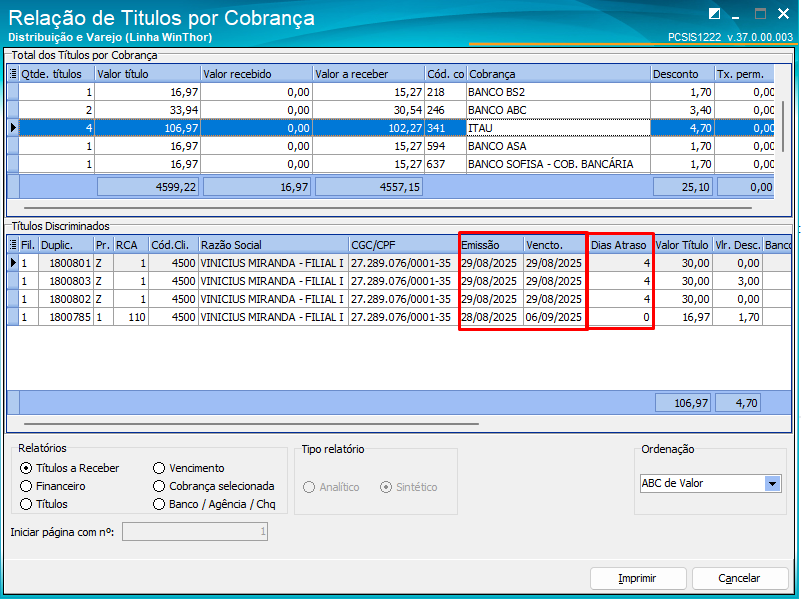The image size is (801, 602).
Task: Click the Razão Social column header
Action: [273, 245]
